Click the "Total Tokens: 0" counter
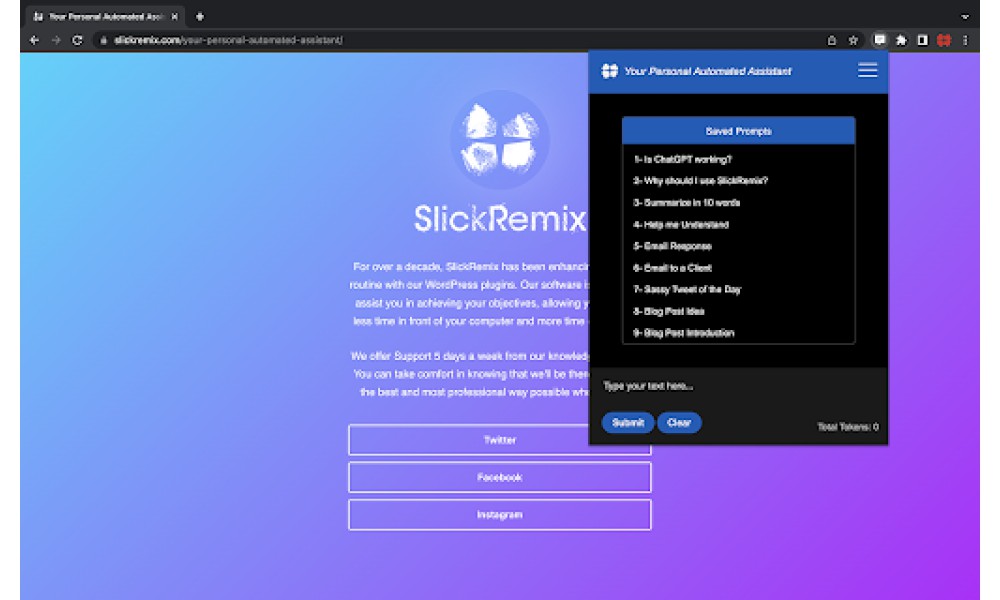Viewport: 1000px width, 600px height. [x=848, y=427]
